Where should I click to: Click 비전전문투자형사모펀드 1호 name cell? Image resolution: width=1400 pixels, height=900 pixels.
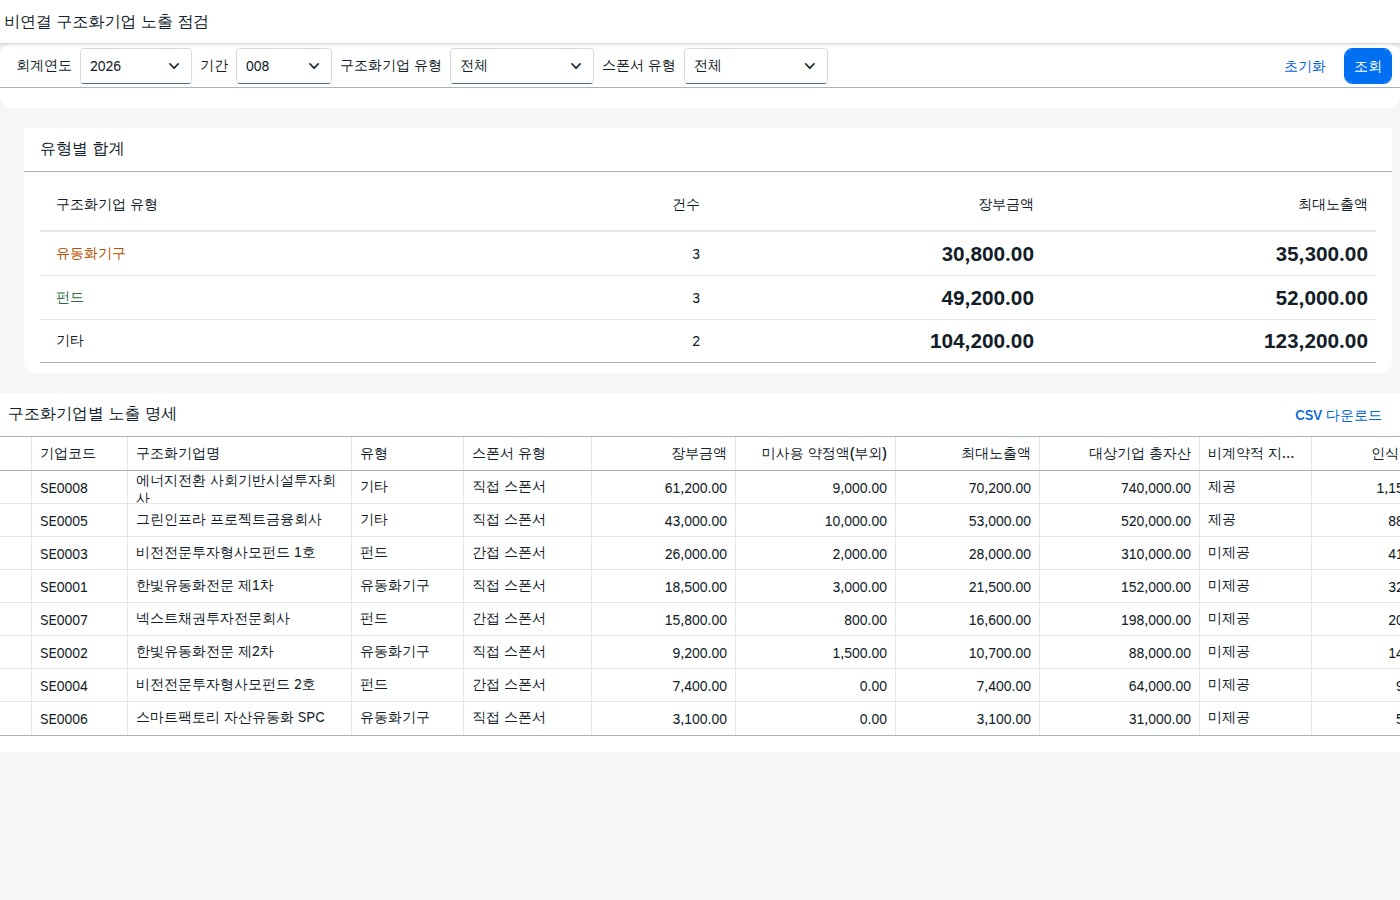pyautogui.click(x=239, y=553)
